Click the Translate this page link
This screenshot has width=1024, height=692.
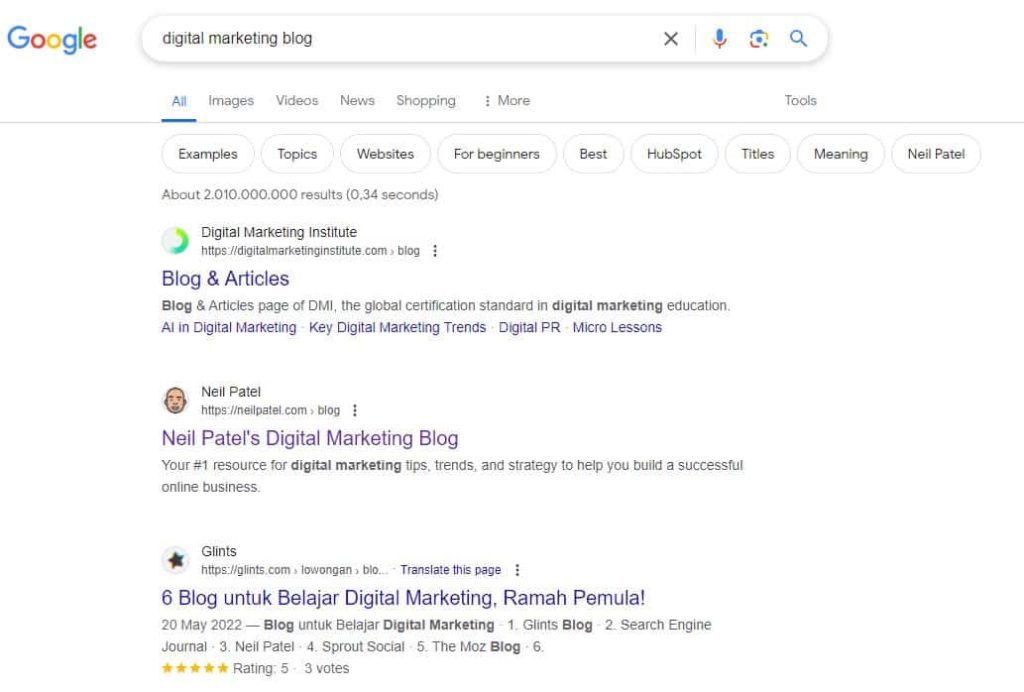[451, 570]
